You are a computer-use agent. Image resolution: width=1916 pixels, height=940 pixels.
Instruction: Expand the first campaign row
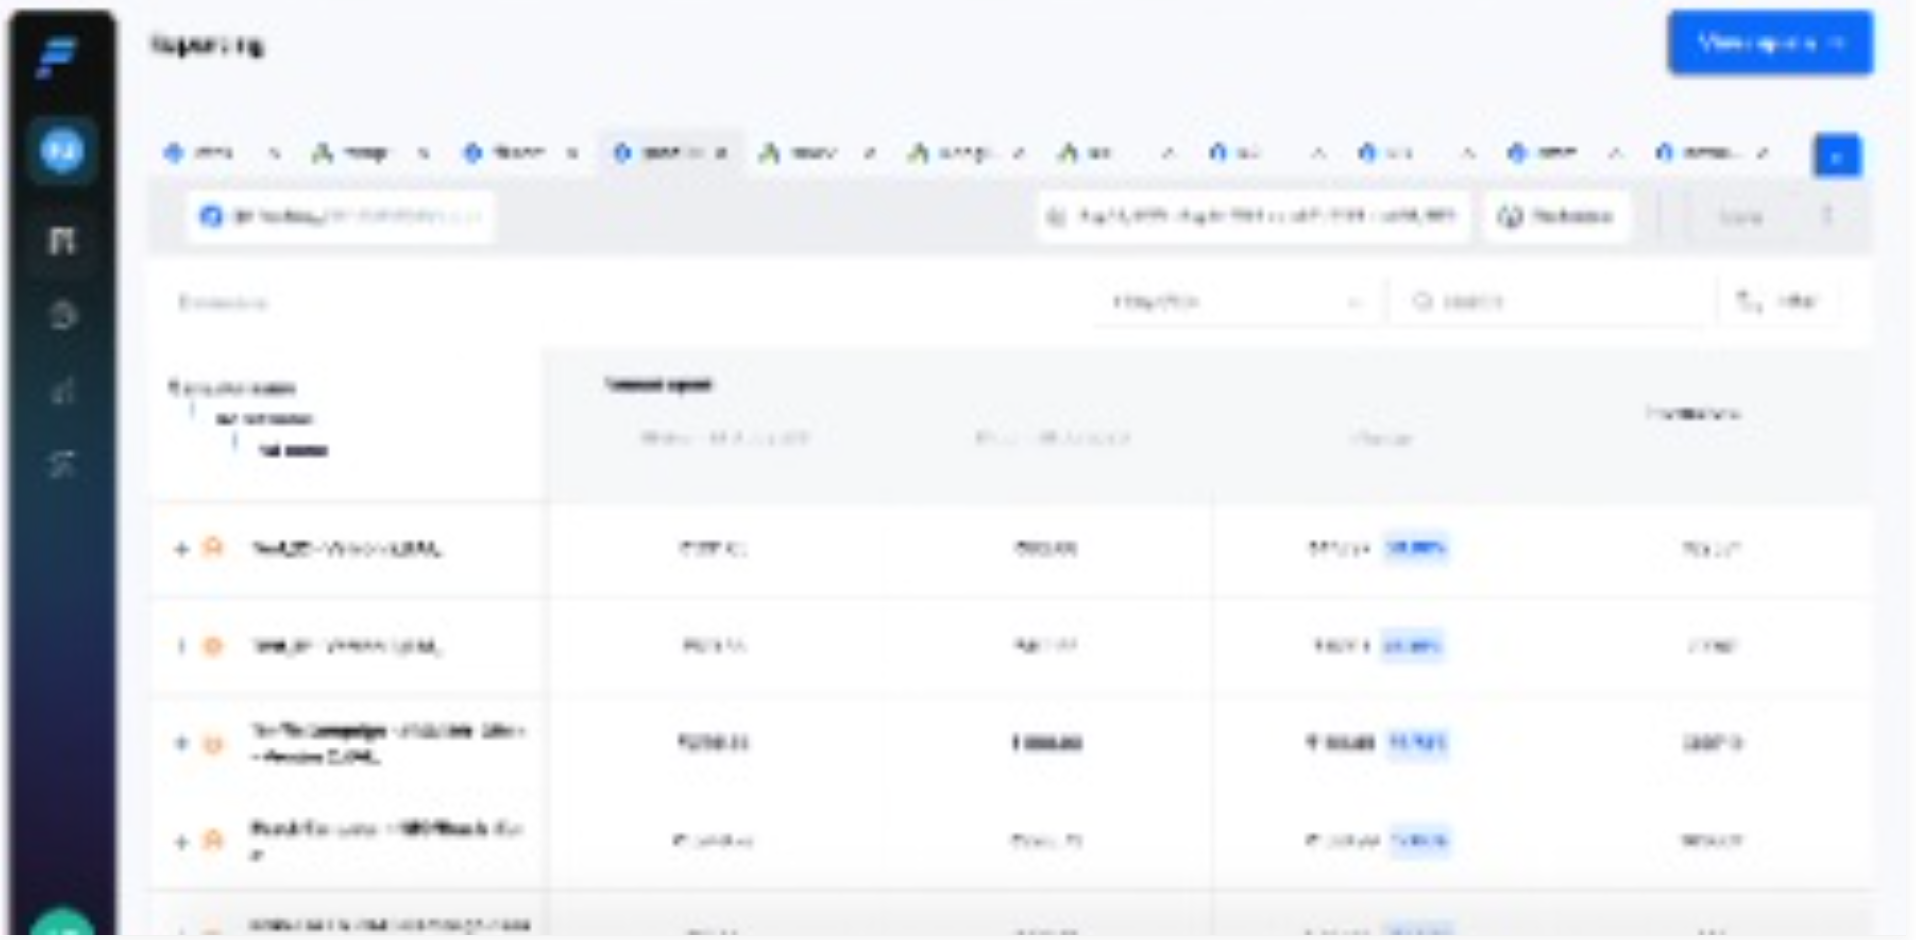(x=181, y=549)
